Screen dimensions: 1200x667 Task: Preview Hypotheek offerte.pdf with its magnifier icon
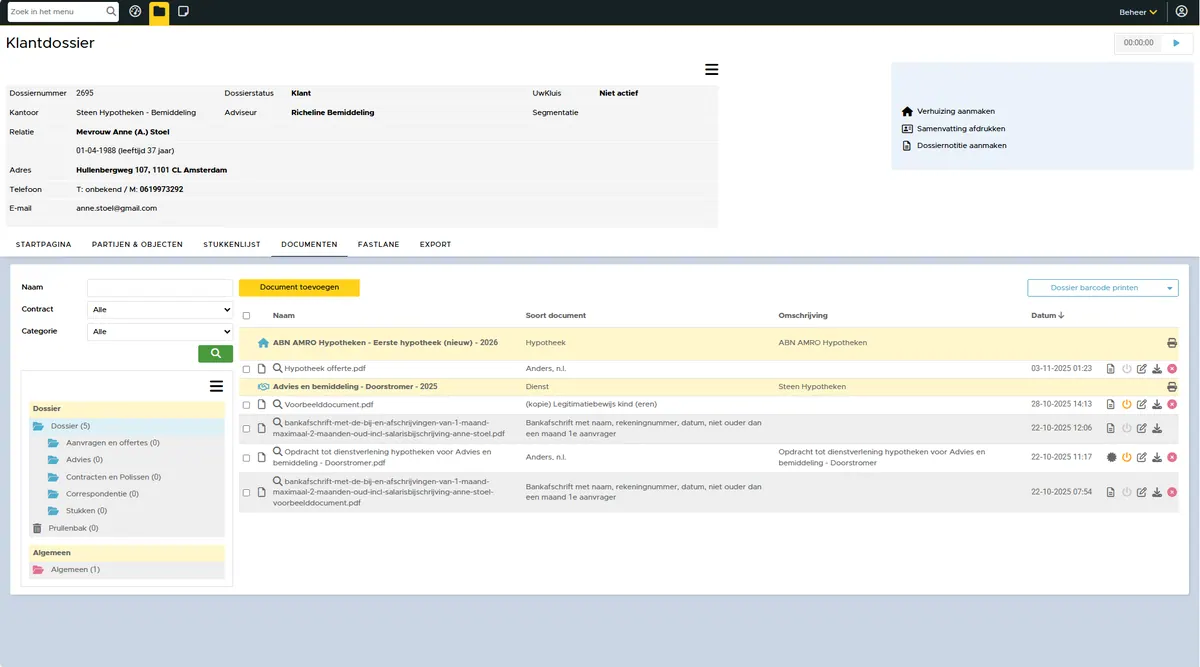(x=278, y=369)
